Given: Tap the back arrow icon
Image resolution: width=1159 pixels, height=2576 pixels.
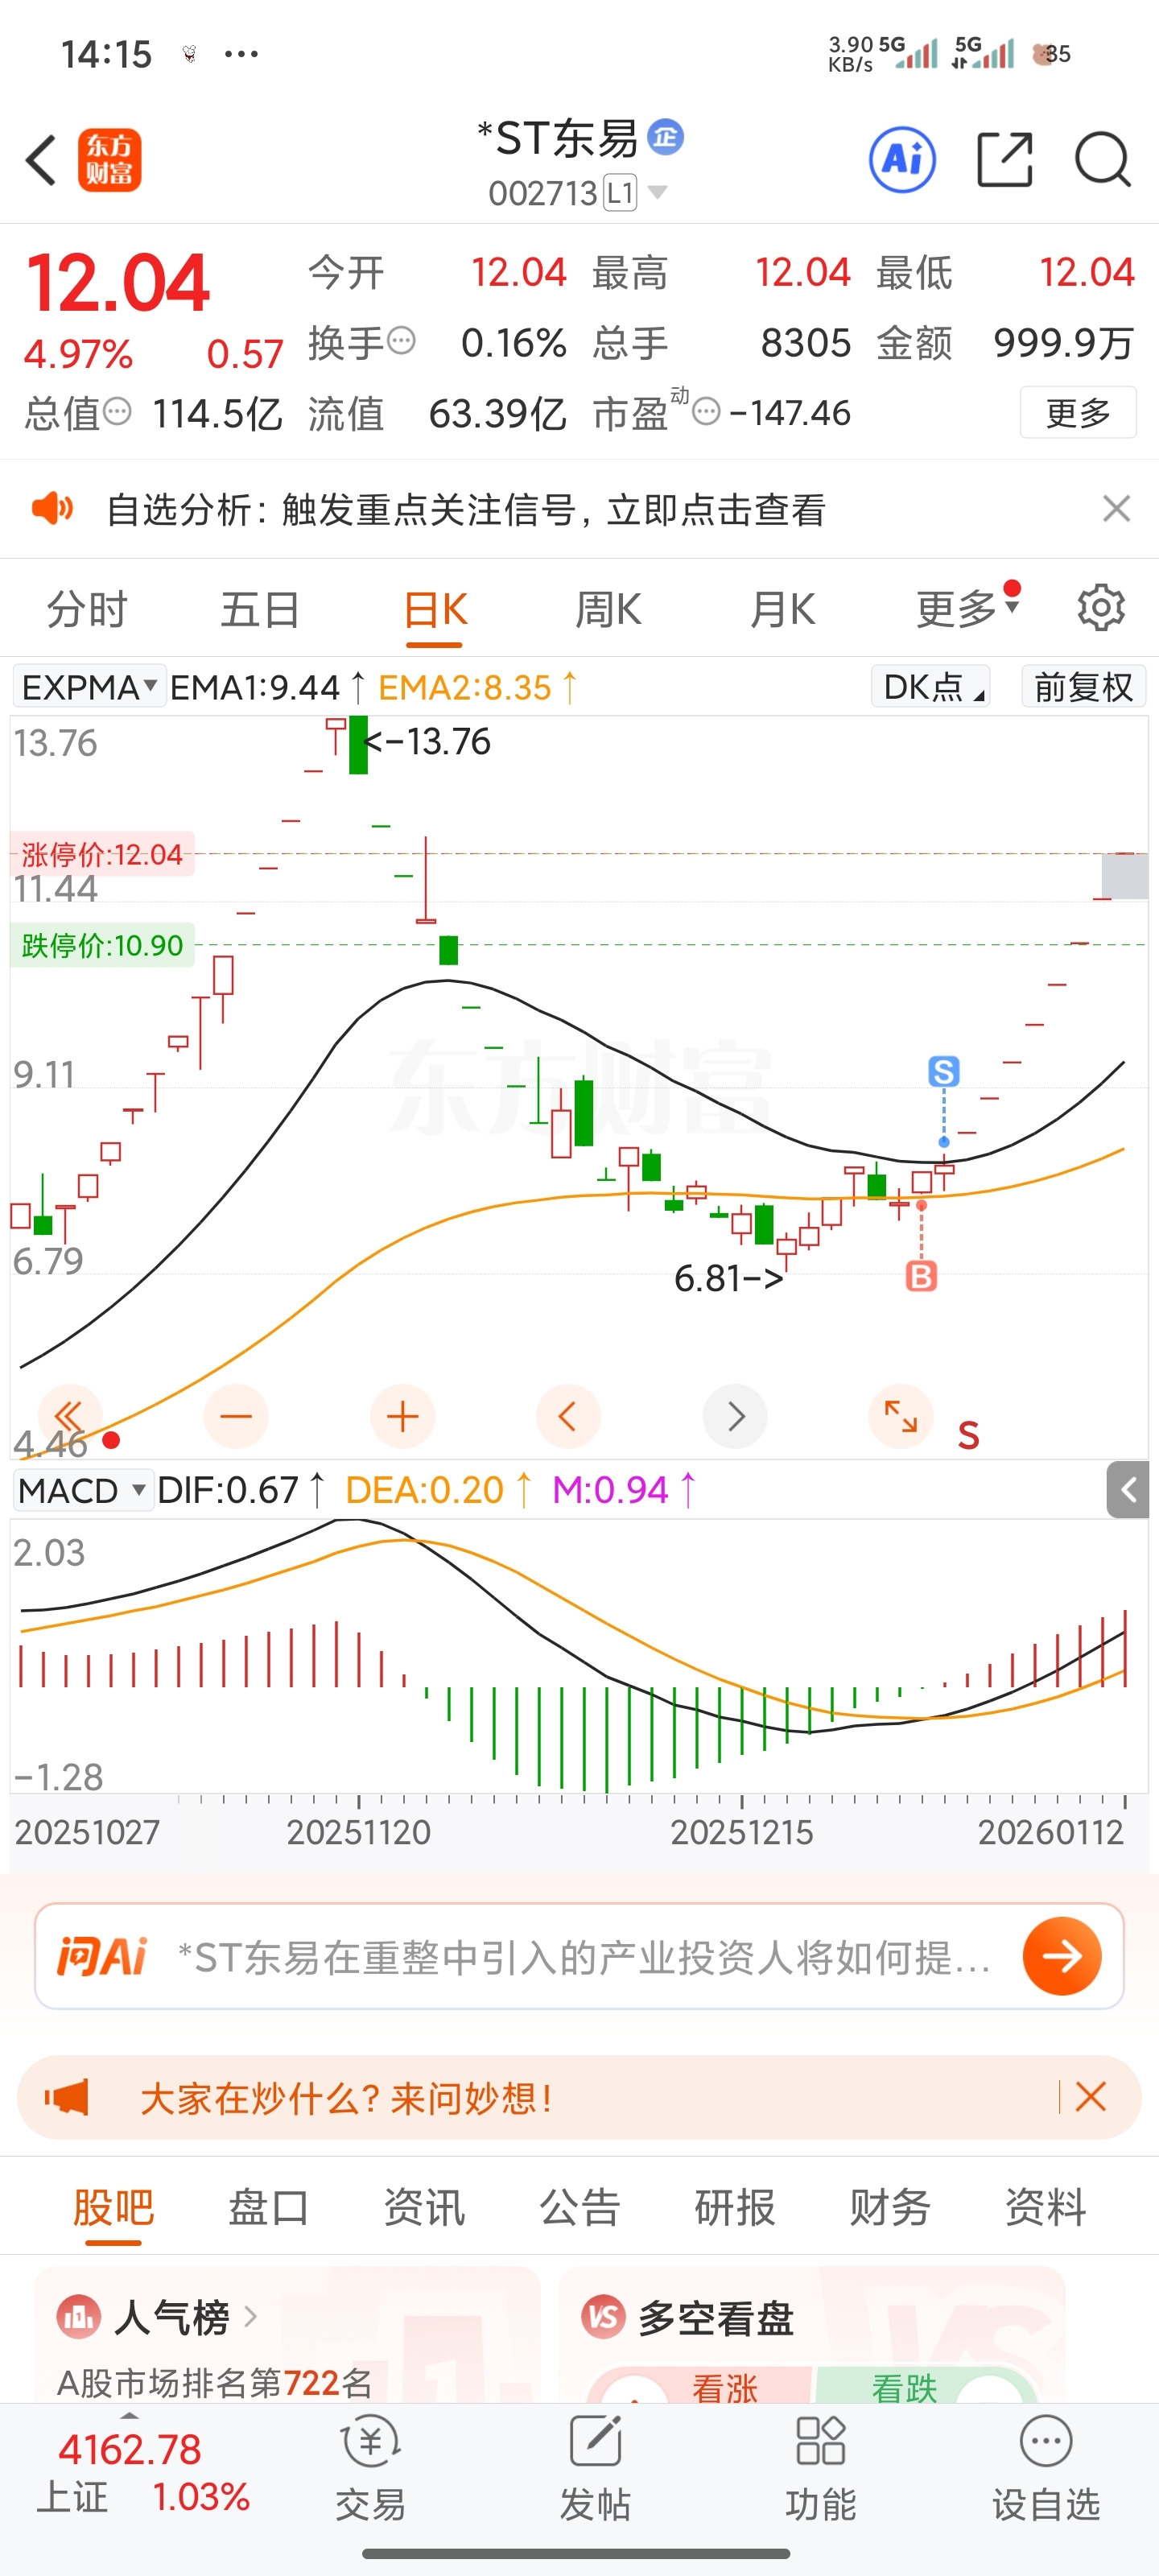Looking at the screenshot, I should pos(42,160).
